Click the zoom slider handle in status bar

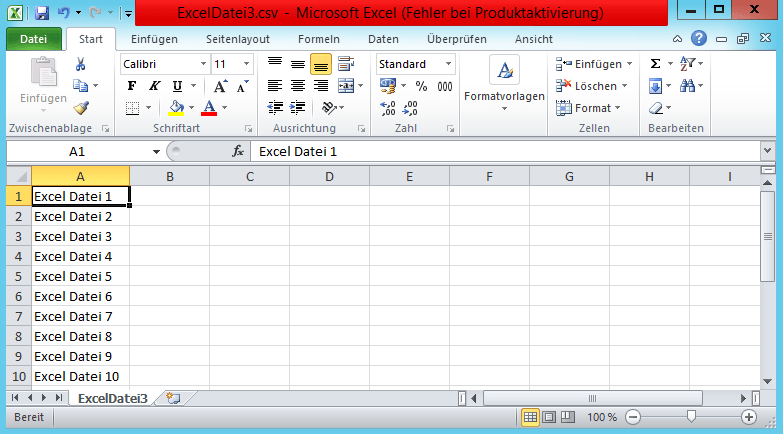click(690, 416)
